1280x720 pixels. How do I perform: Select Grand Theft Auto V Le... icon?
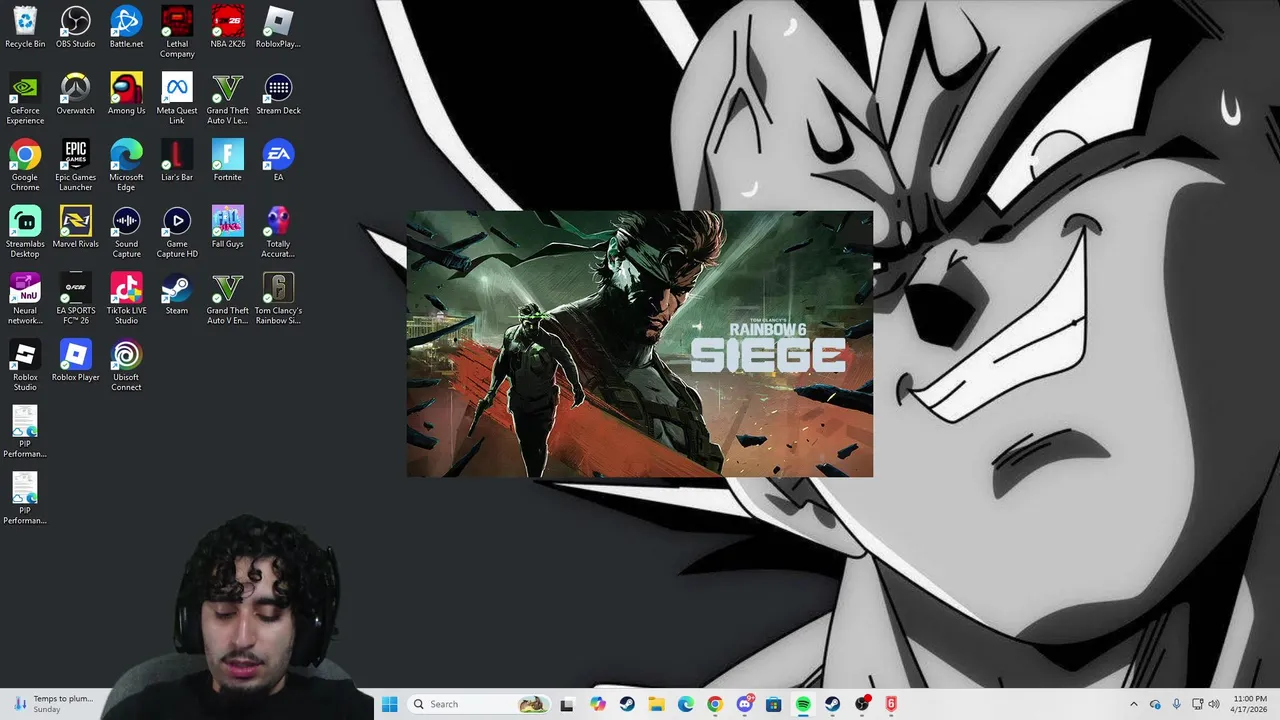click(x=228, y=99)
